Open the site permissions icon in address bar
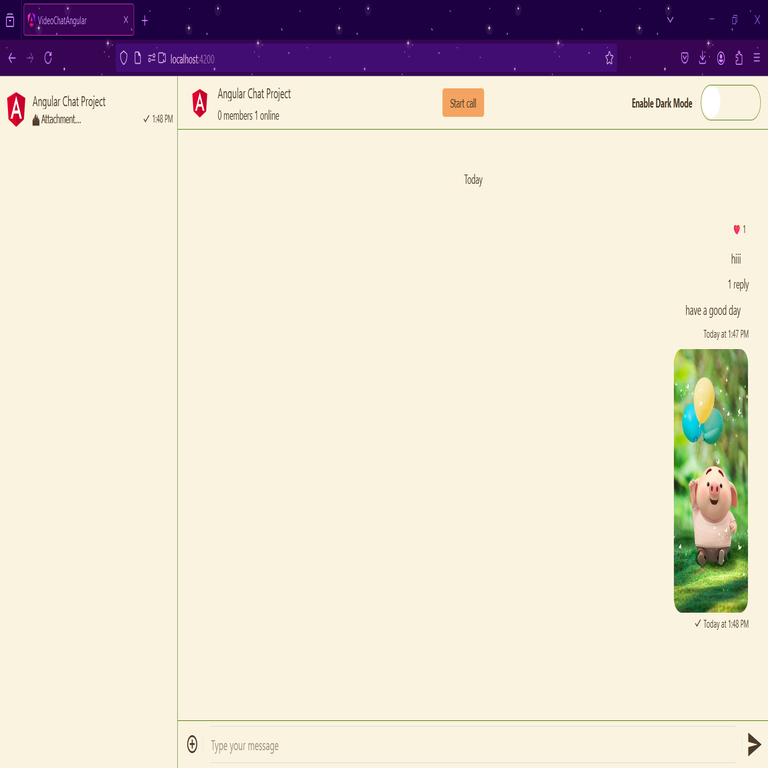This screenshot has width=768, height=768. pyautogui.click(x=151, y=58)
